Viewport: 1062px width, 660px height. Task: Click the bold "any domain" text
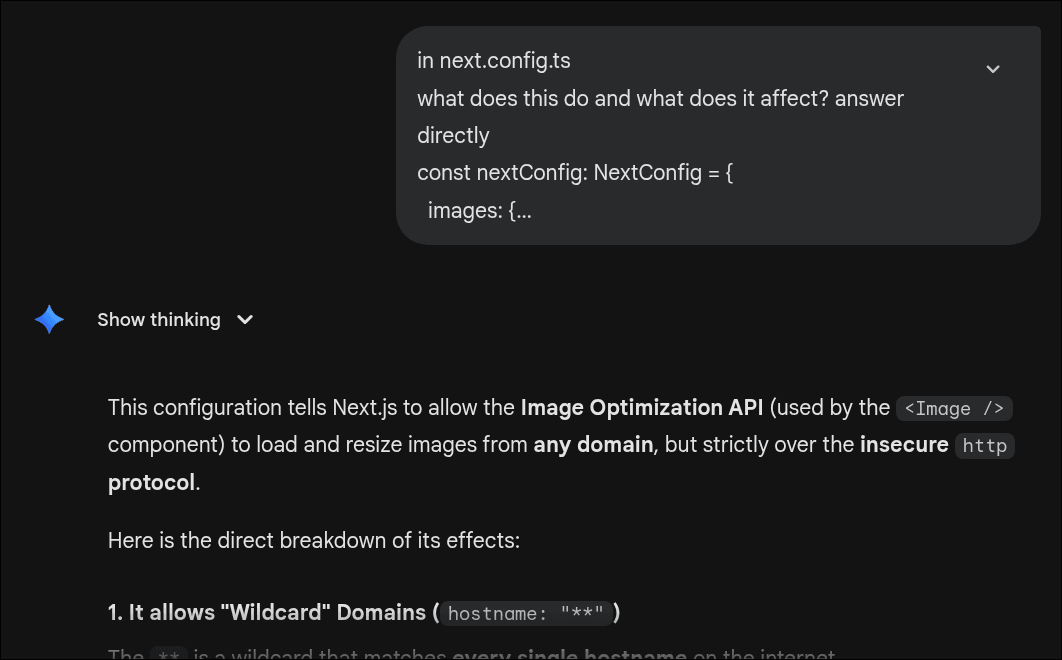click(x=593, y=445)
